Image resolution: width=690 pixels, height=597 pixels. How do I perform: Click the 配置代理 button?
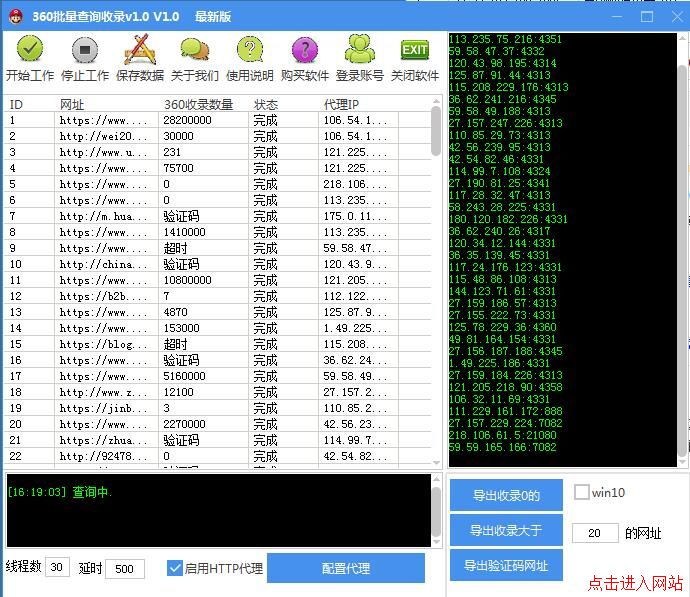[345, 568]
